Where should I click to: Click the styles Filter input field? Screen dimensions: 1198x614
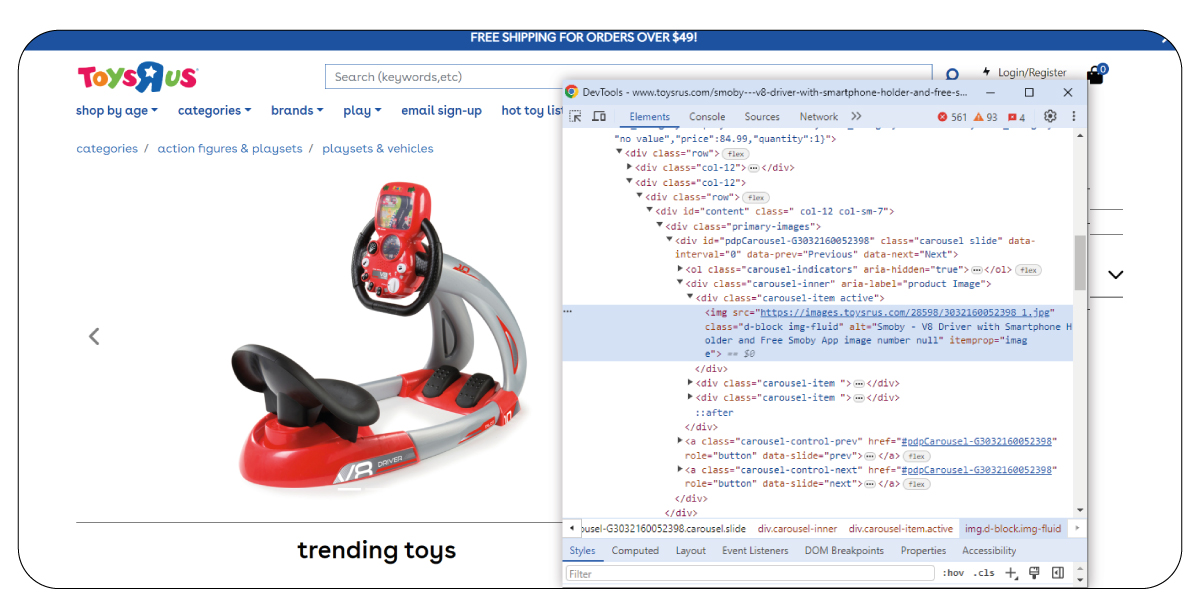pyautogui.click(x=750, y=574)
